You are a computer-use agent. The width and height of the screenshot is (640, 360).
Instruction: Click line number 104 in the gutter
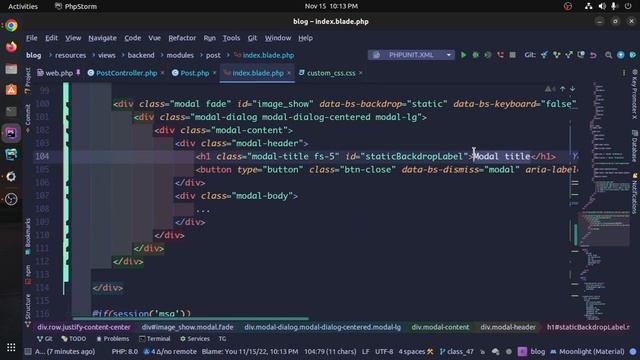coord(42,156)
